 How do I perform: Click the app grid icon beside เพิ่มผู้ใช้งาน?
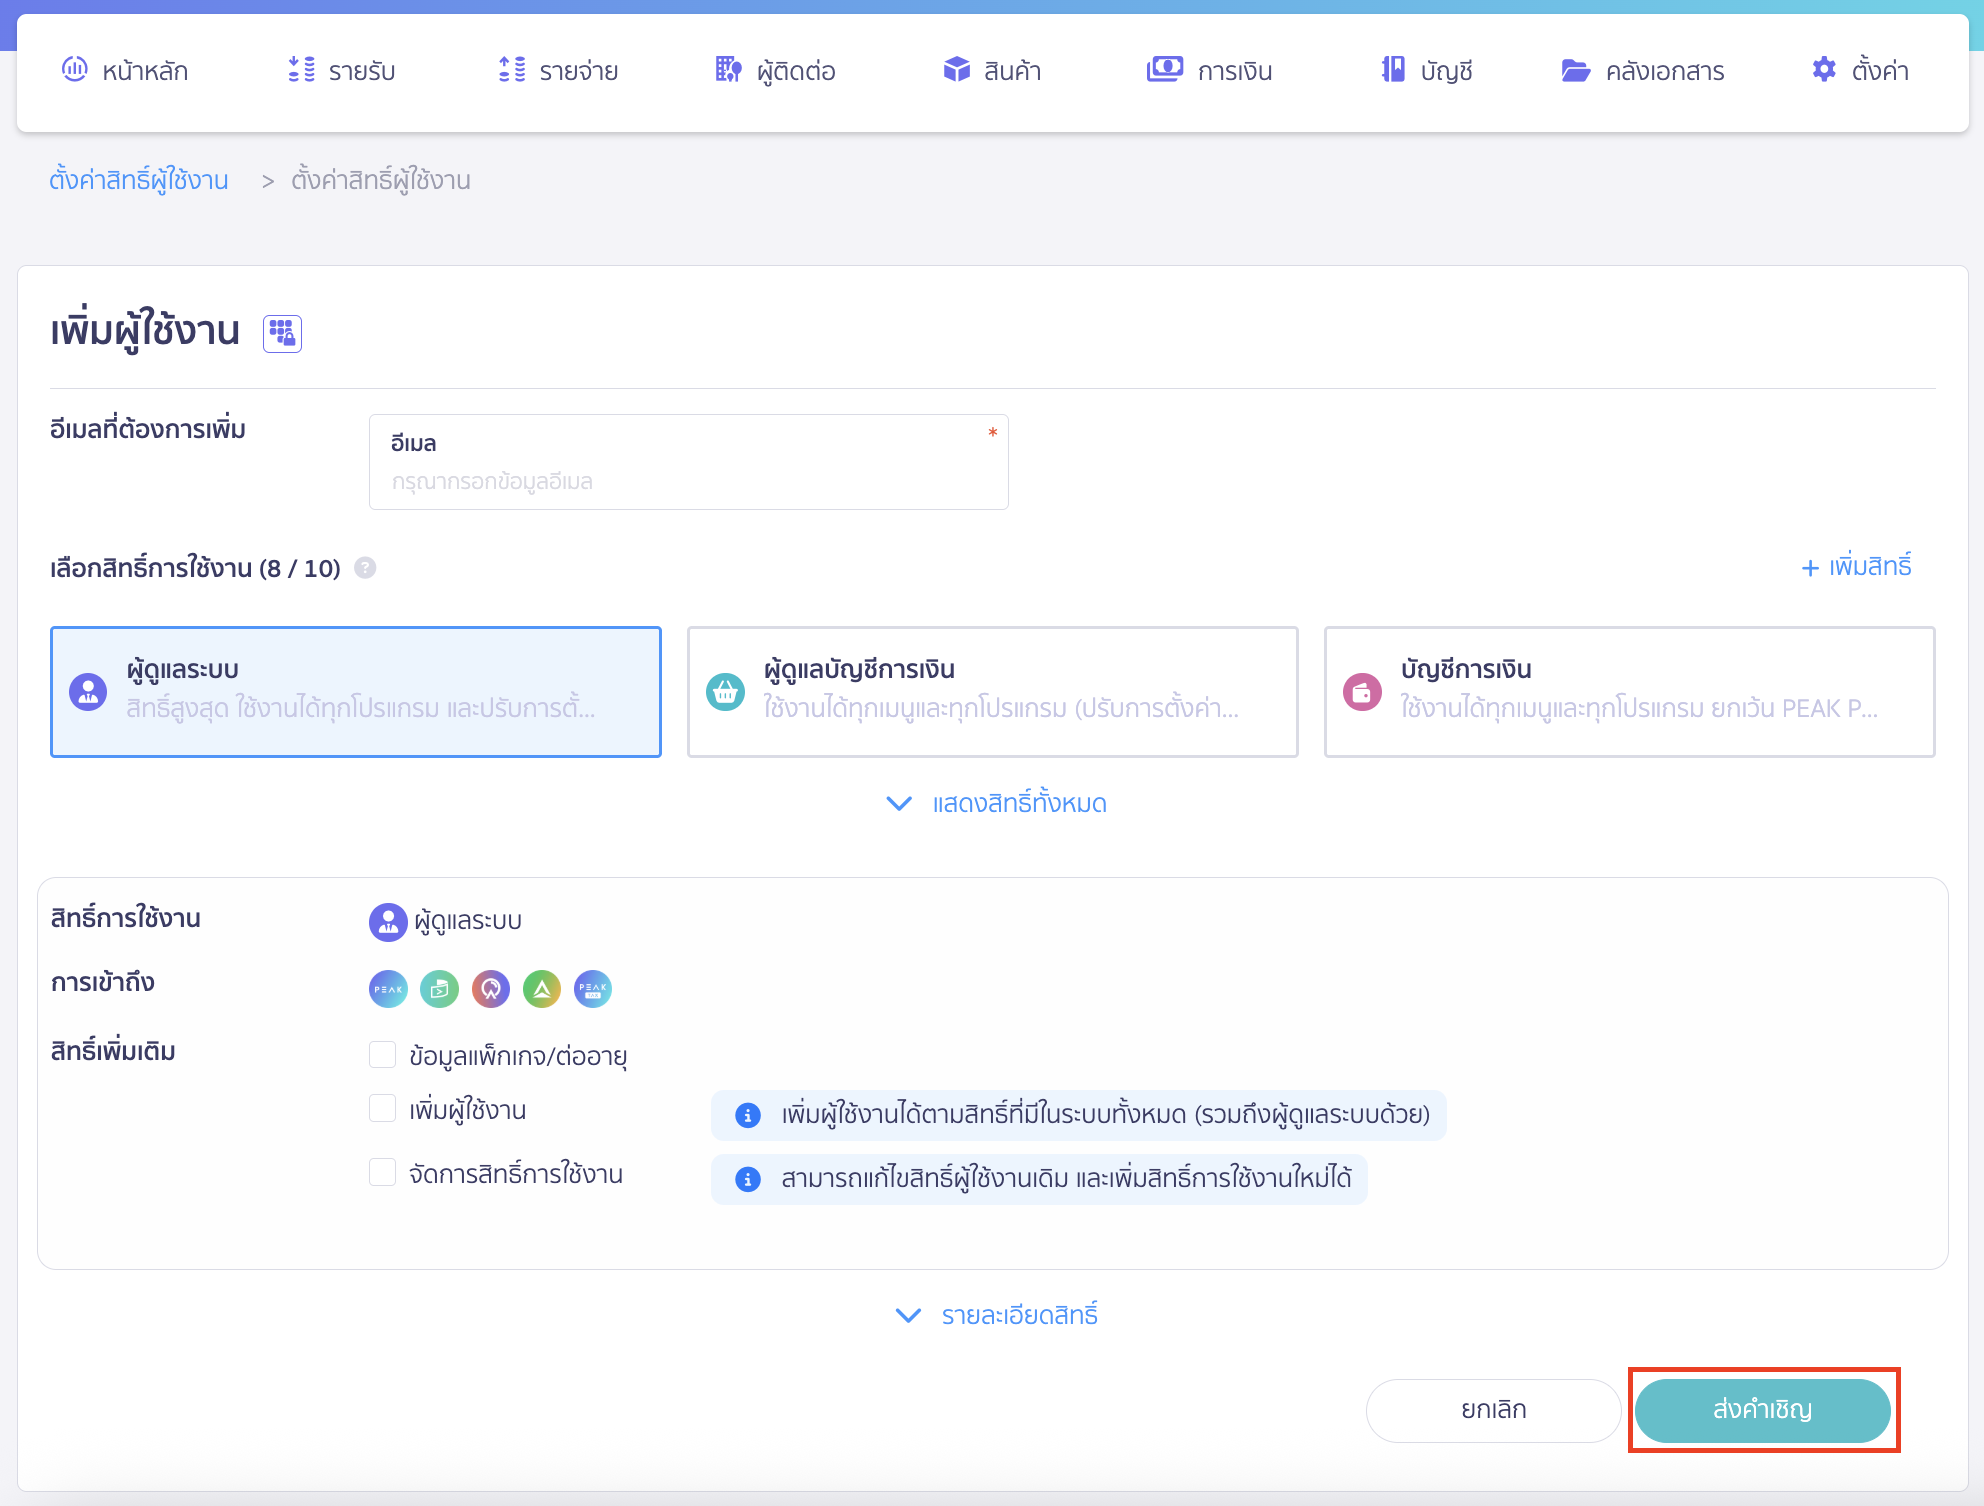281,333
